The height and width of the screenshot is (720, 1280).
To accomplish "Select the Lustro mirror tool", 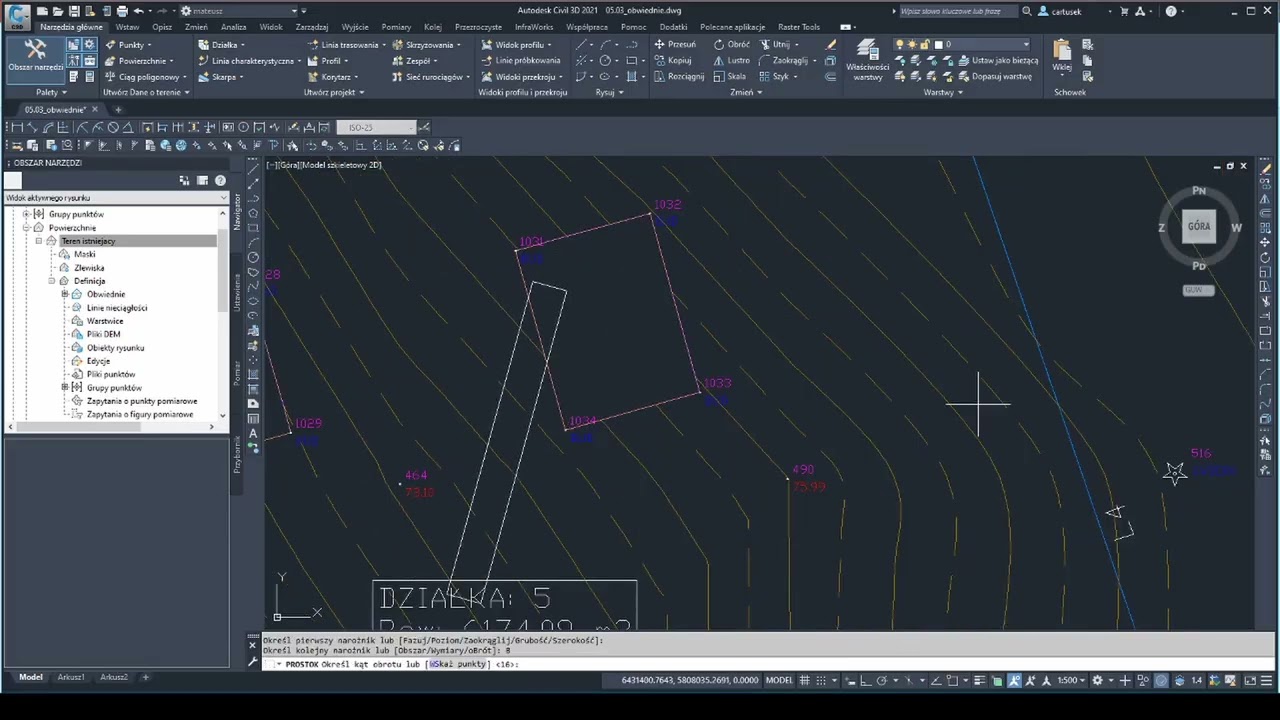I will (x=731, y=60).
